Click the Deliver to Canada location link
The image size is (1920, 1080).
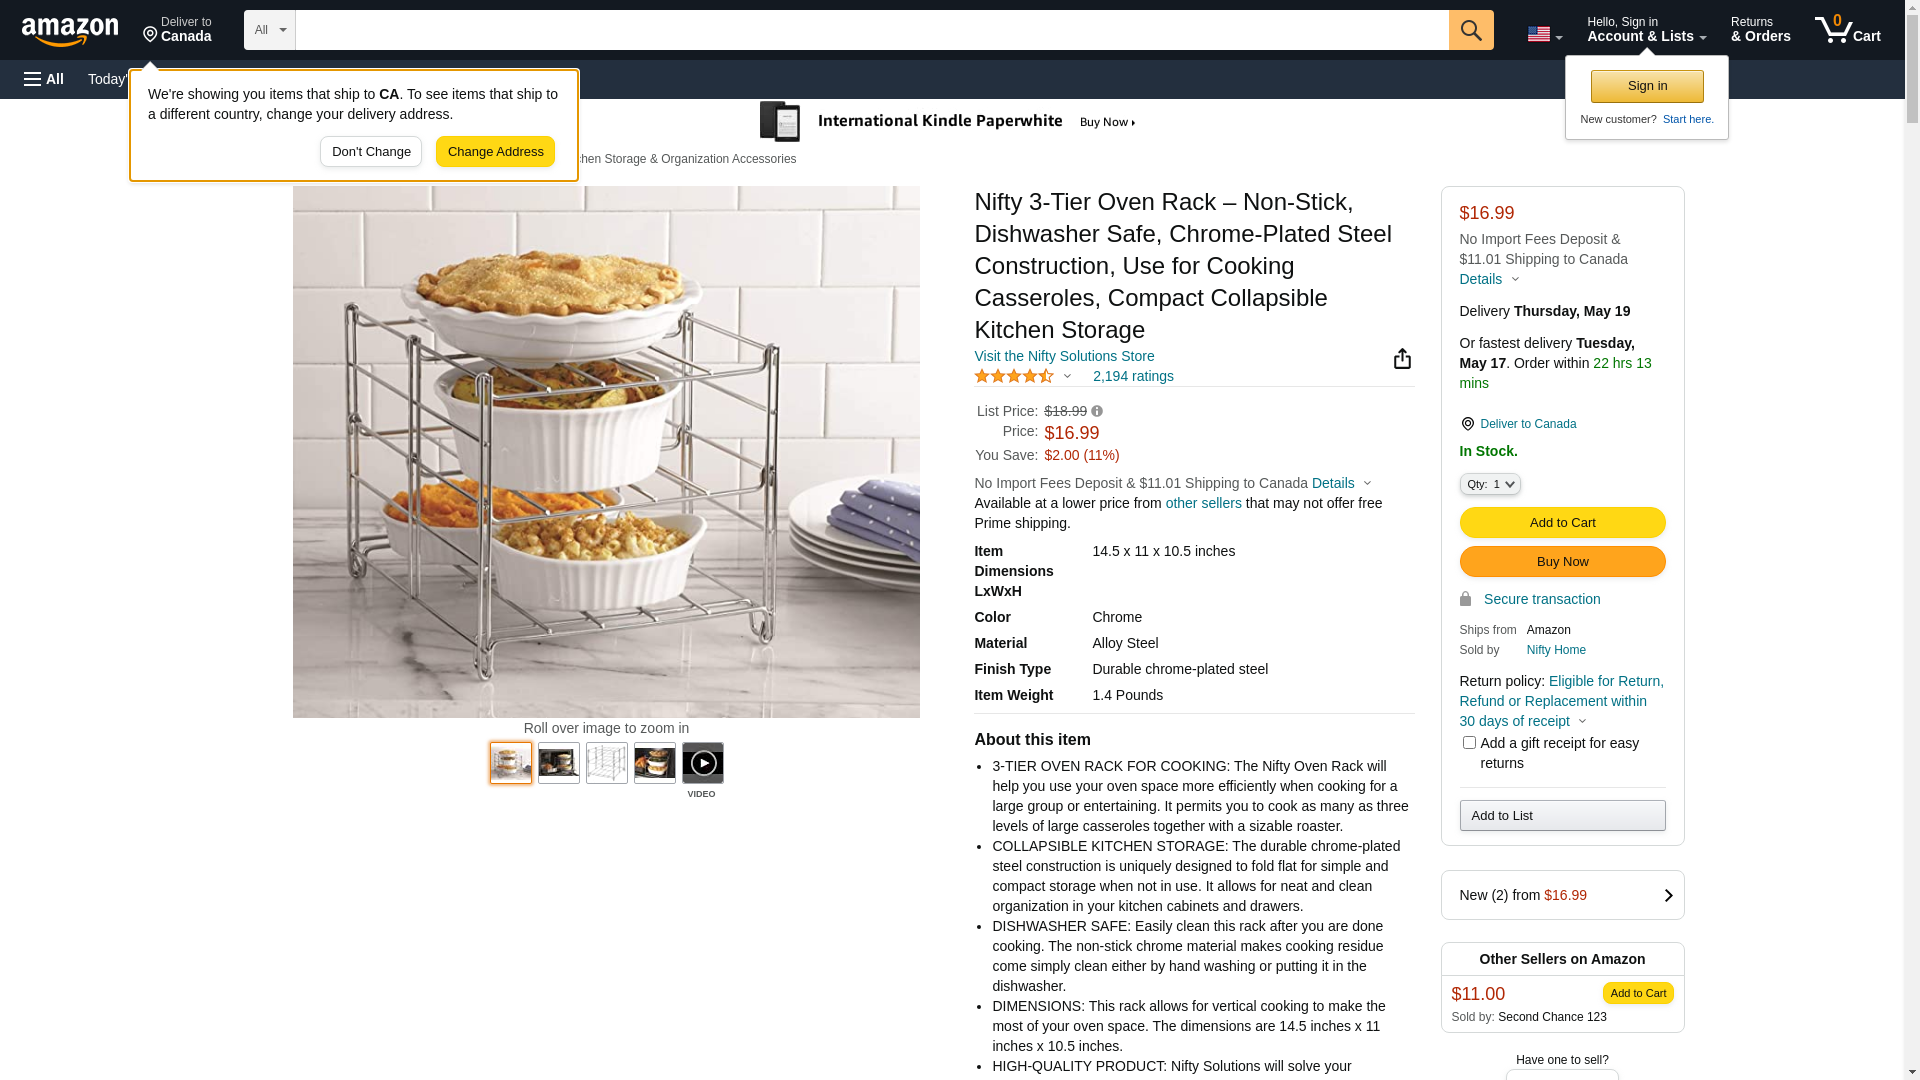(x=1527, y=424)
